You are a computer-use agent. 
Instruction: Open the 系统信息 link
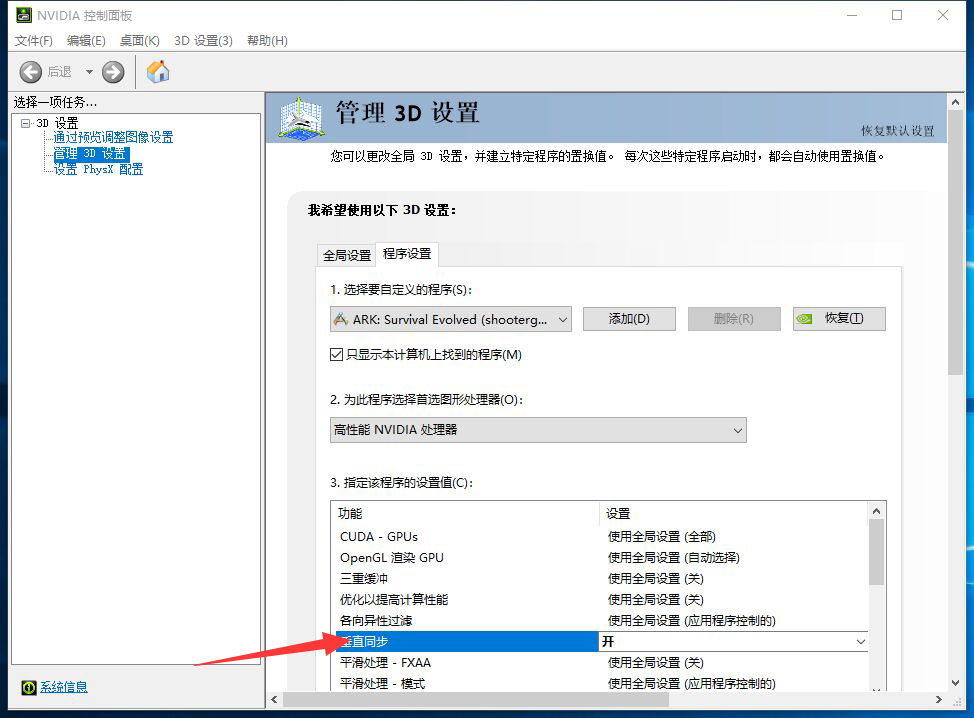pyautogui.click(x=64, y=687)
